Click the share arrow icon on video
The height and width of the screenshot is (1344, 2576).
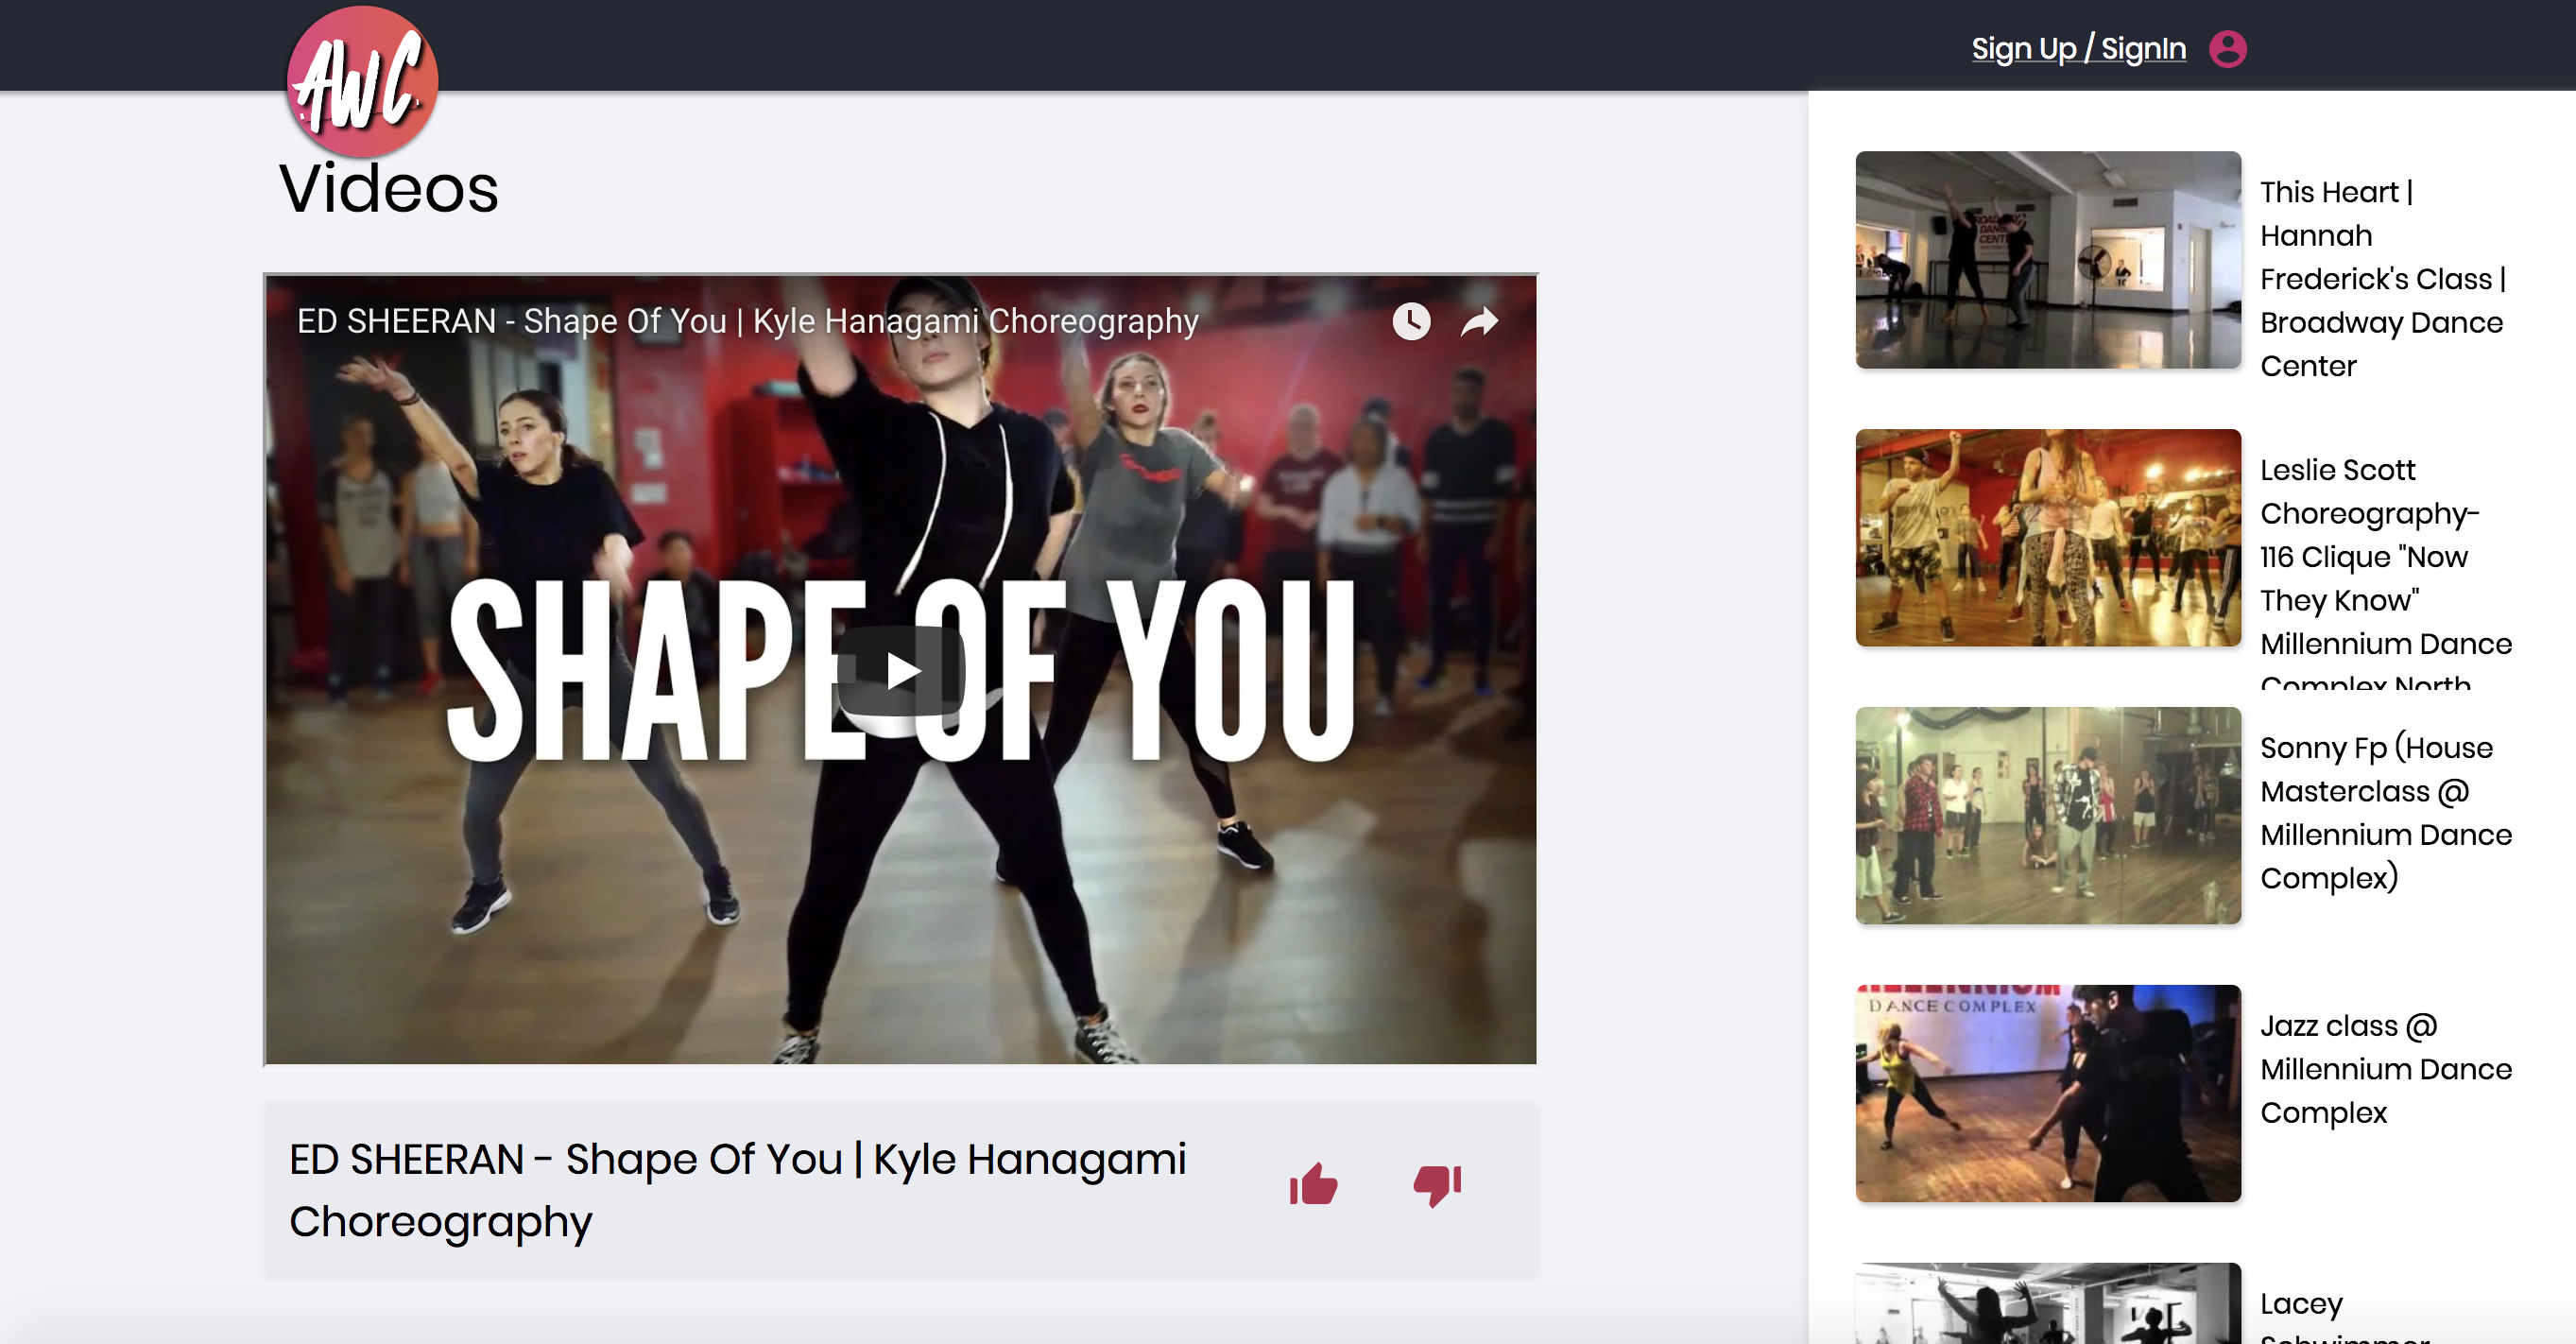(x=1479, y=321)
